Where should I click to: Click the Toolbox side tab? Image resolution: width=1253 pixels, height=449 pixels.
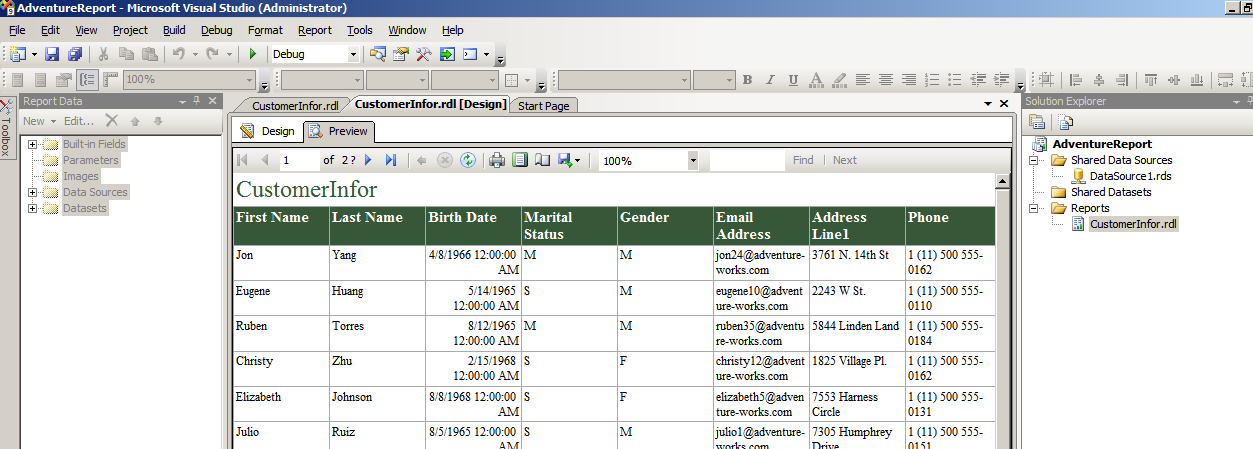pyautogui.click(x=6, y=130)
